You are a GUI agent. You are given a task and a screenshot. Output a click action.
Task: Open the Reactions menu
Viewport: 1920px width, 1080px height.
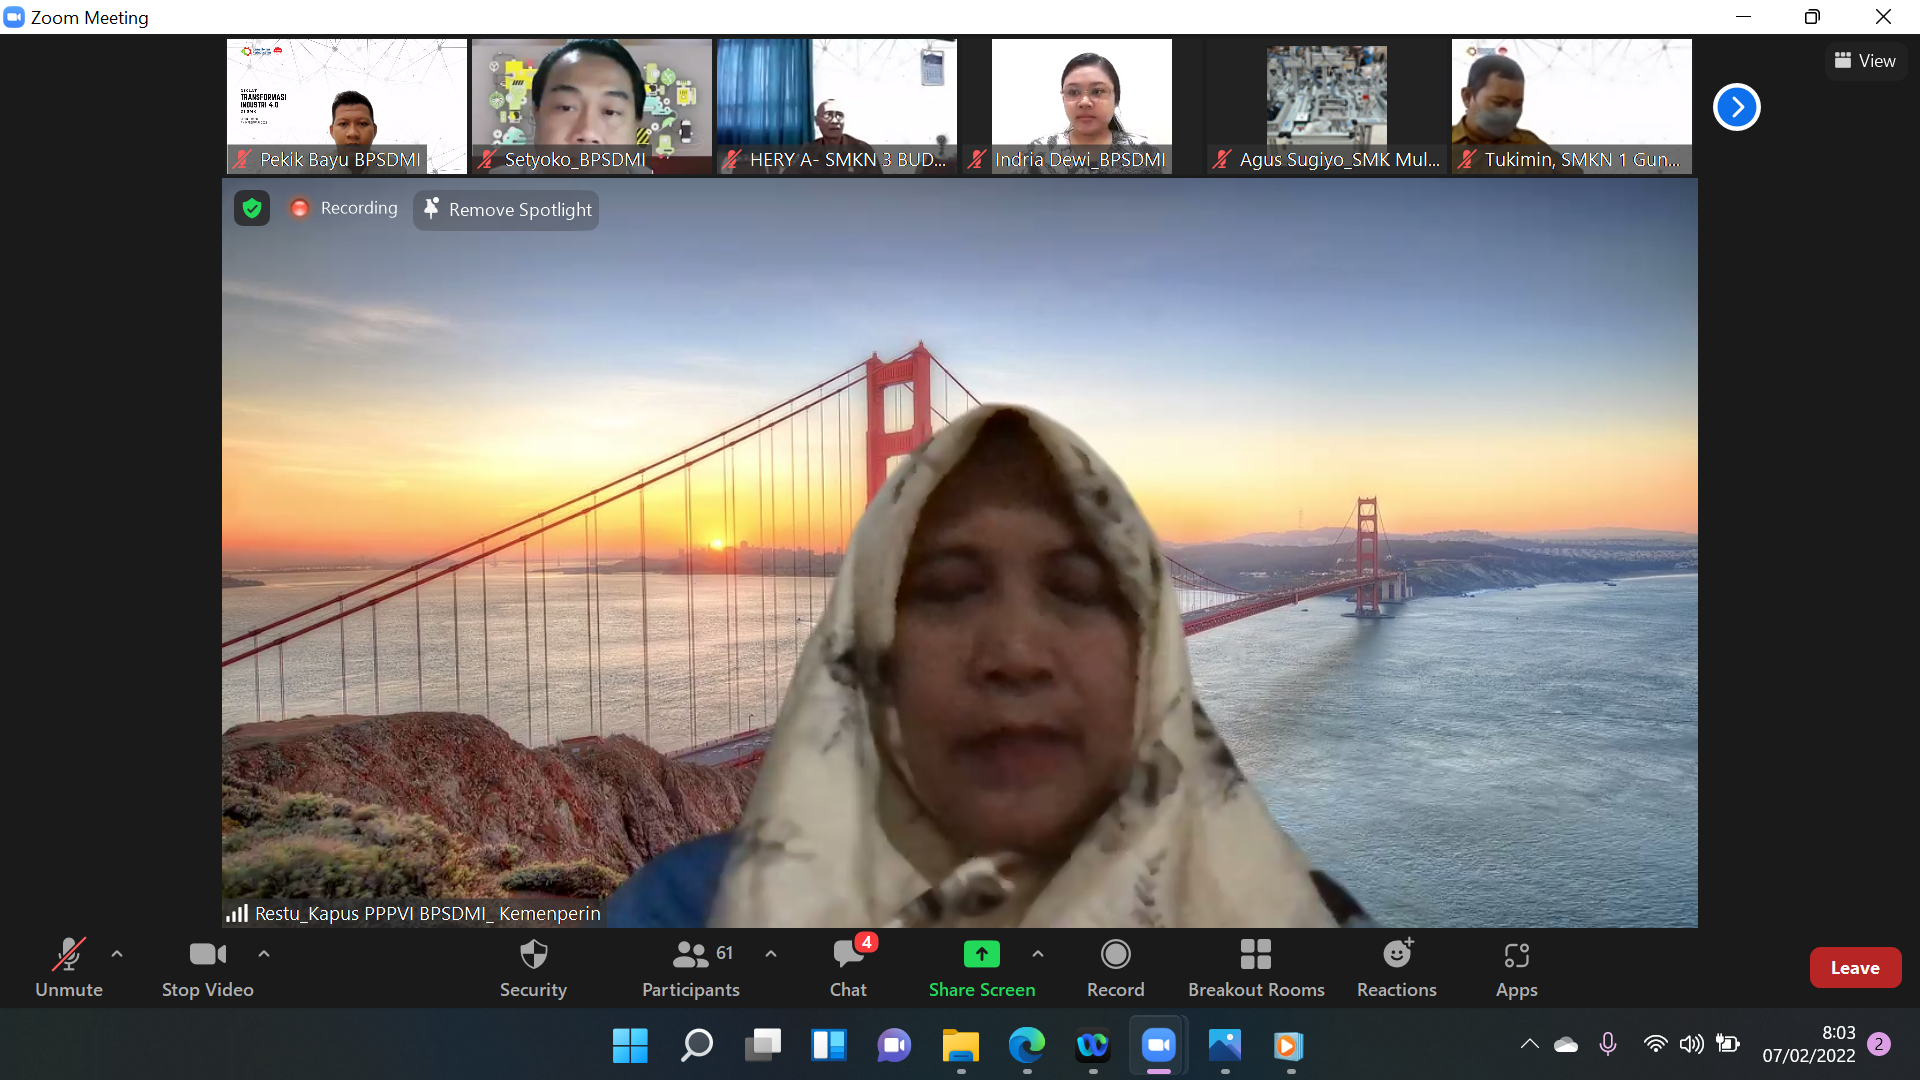click(x=1397, y=967)
